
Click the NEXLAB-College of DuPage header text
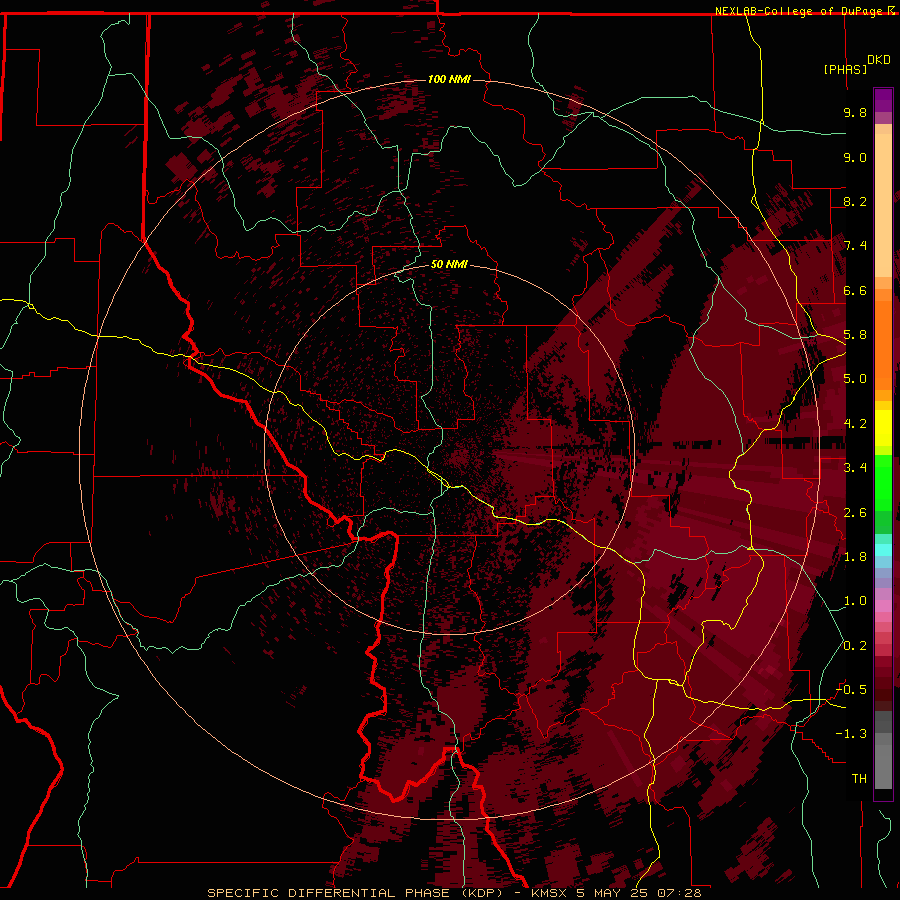click(x=799, y=11)
